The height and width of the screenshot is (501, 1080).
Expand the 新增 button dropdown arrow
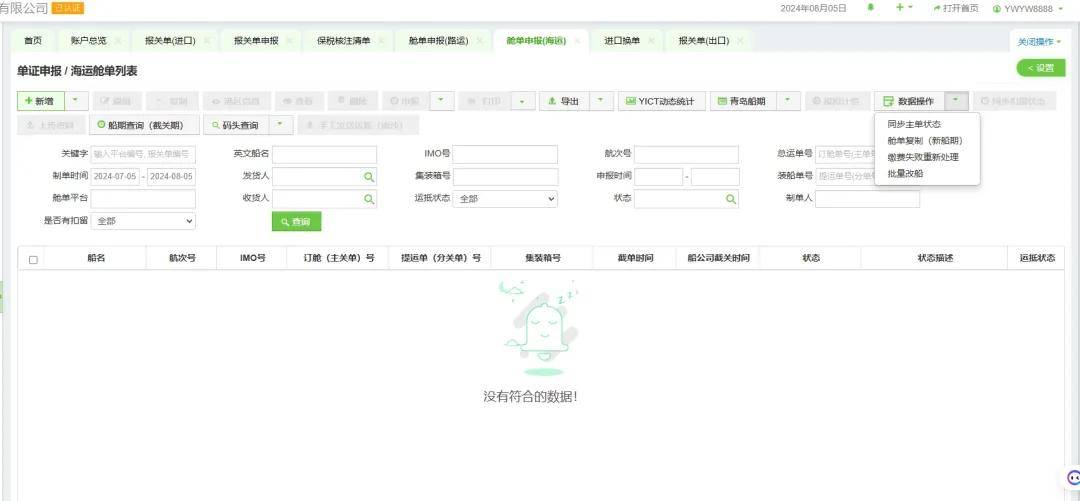coord(75,101)
